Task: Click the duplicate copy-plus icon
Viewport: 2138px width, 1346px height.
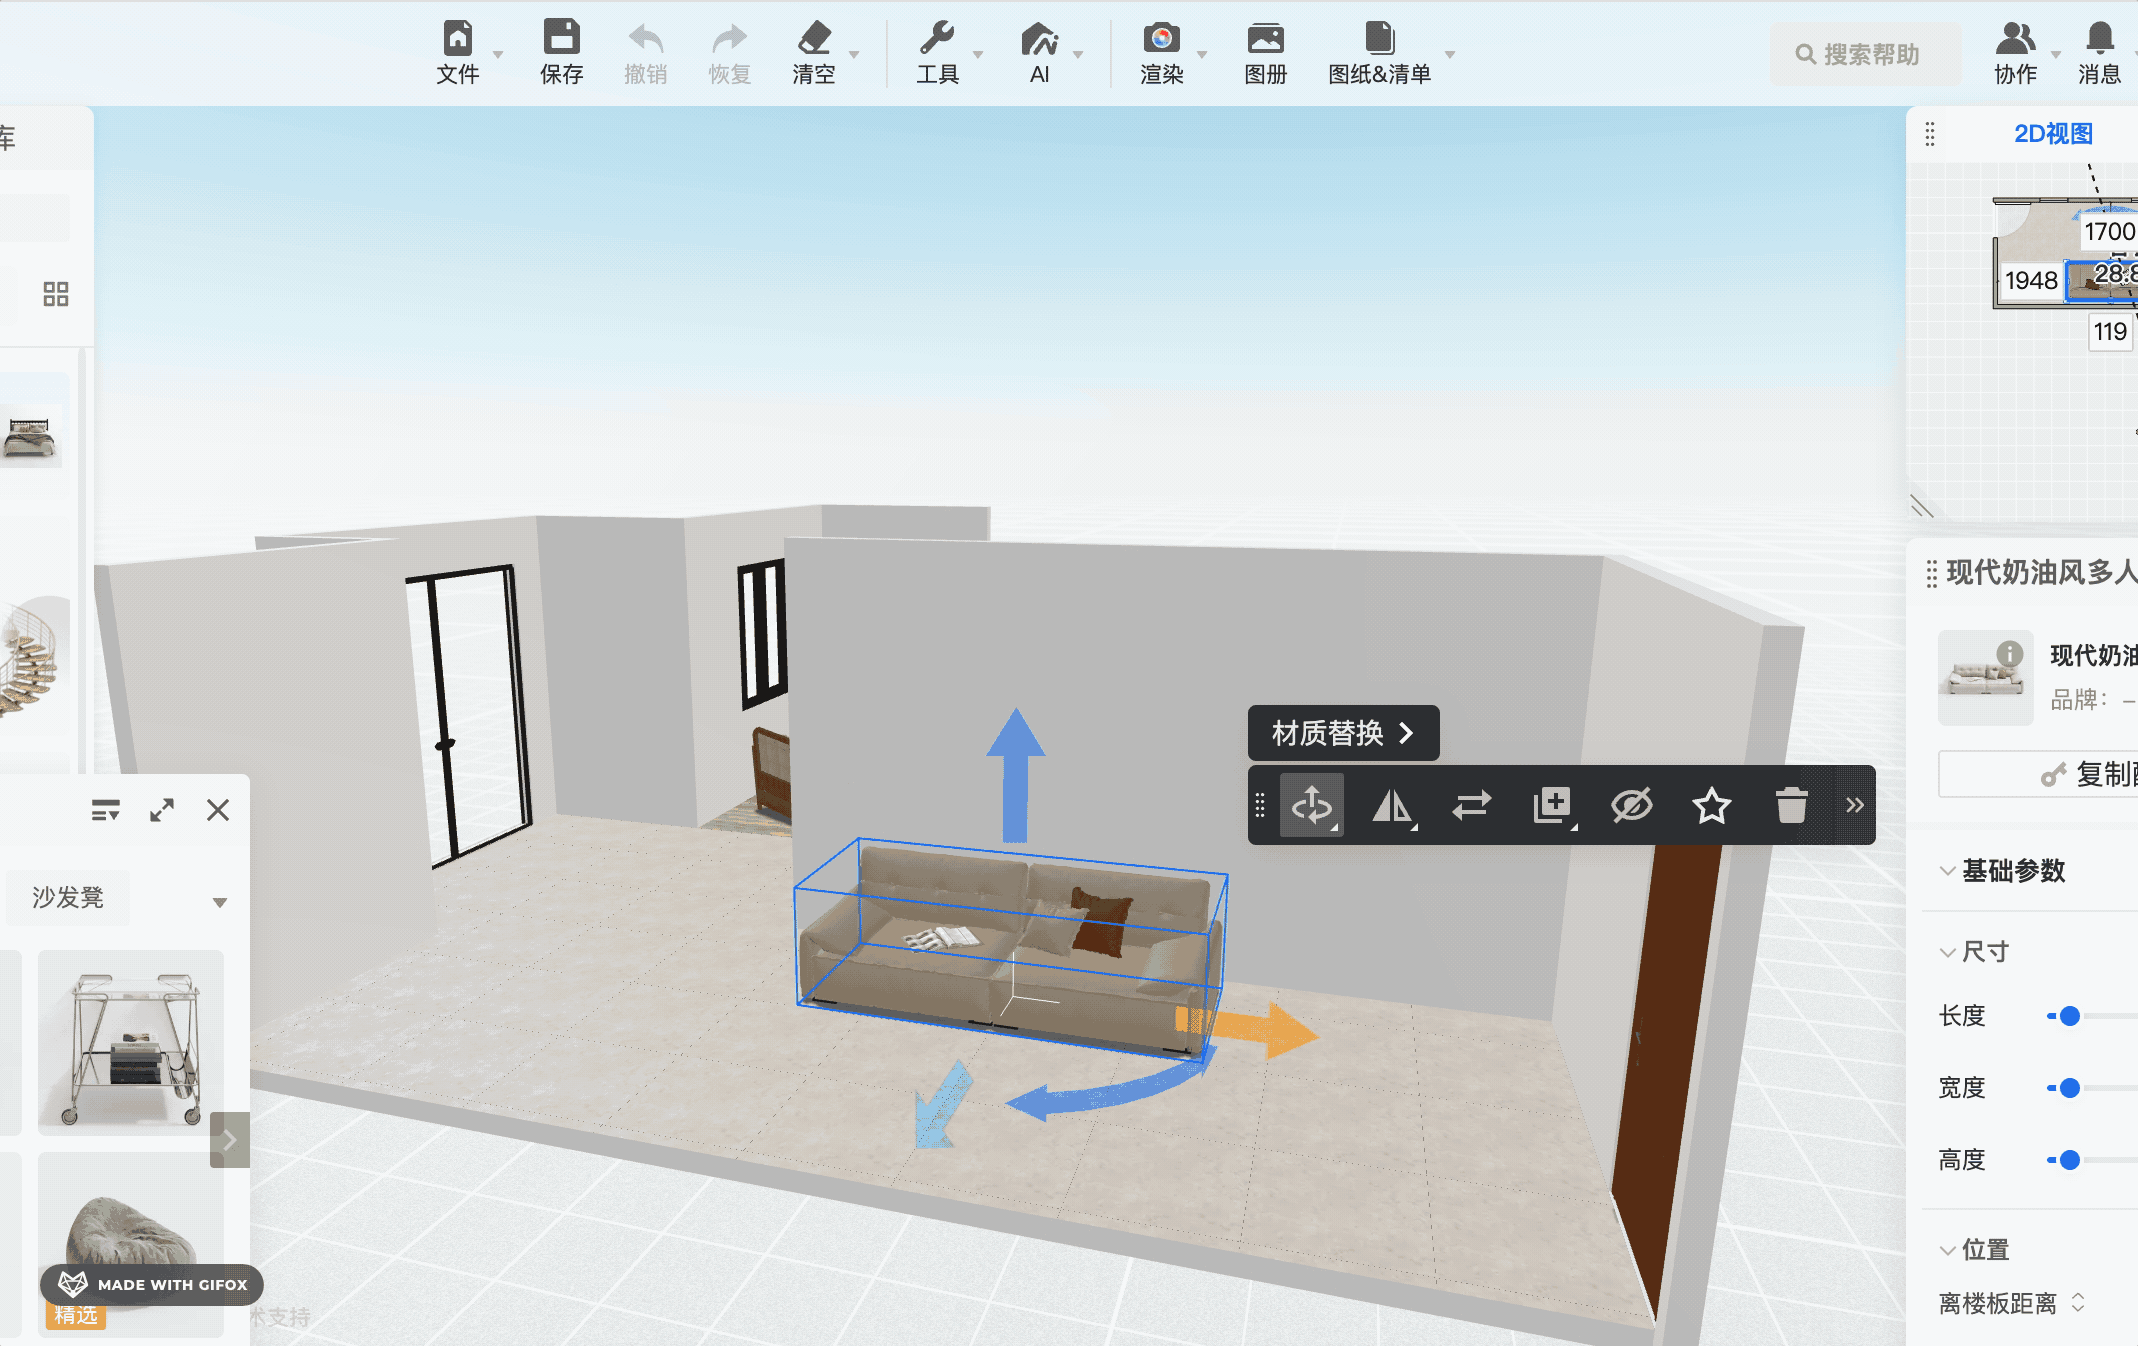Action: point(1552,805)
